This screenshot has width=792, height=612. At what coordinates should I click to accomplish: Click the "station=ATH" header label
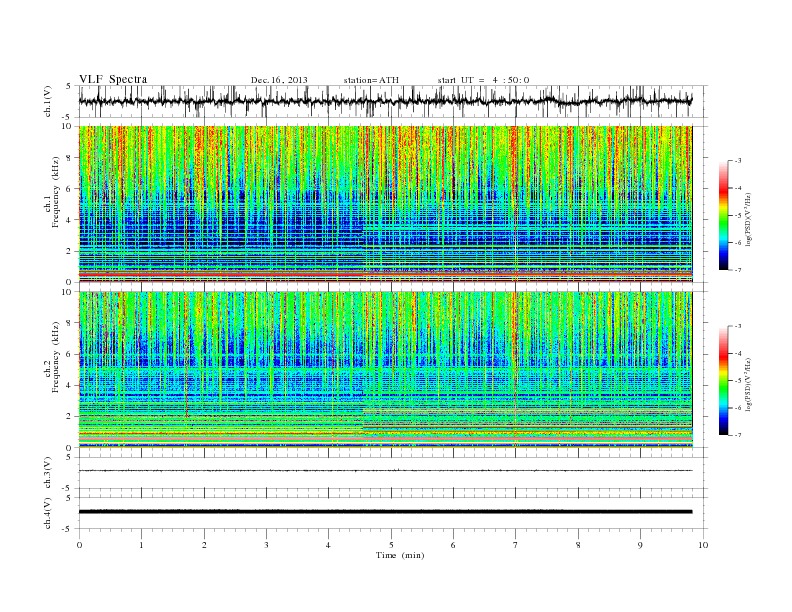(x=371, y=80)
